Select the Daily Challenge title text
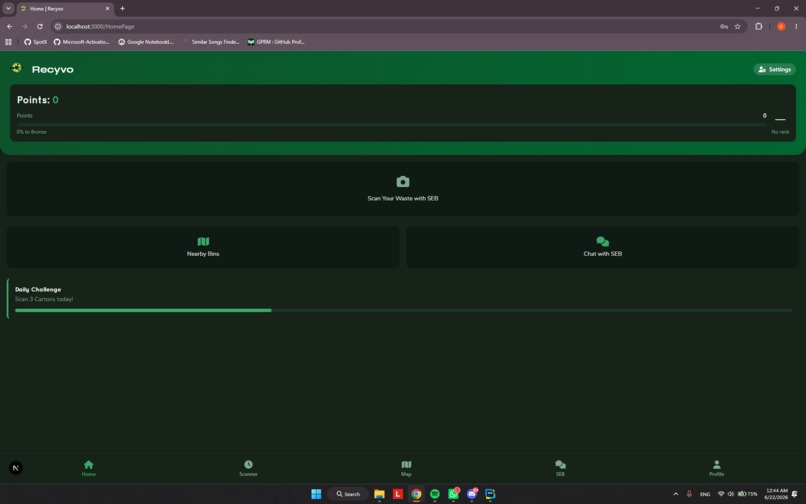Image resolution: width=806 pixels, height=504 pixels. pos(38,290)
